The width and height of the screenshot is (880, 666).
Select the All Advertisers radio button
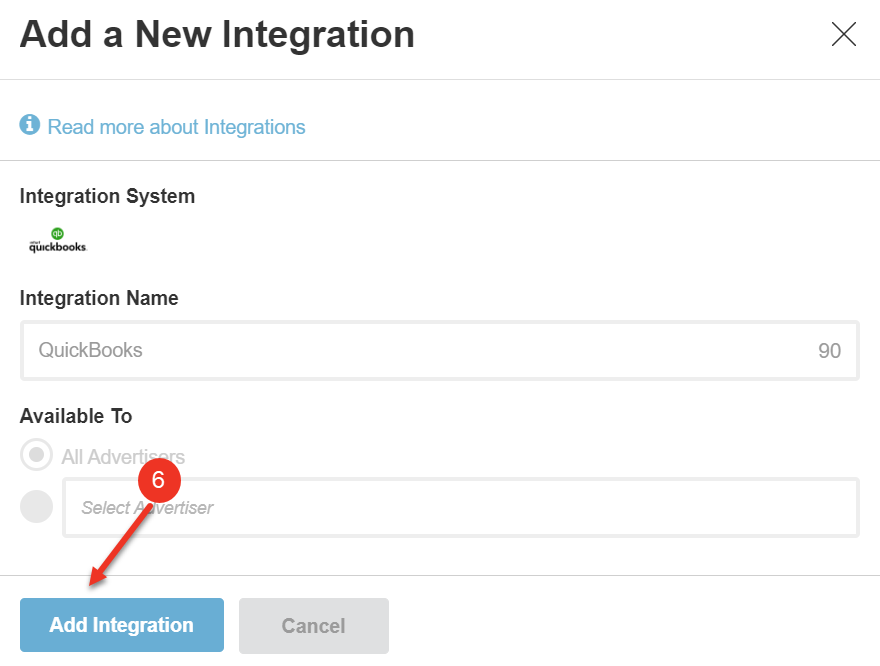click(36, 454)
